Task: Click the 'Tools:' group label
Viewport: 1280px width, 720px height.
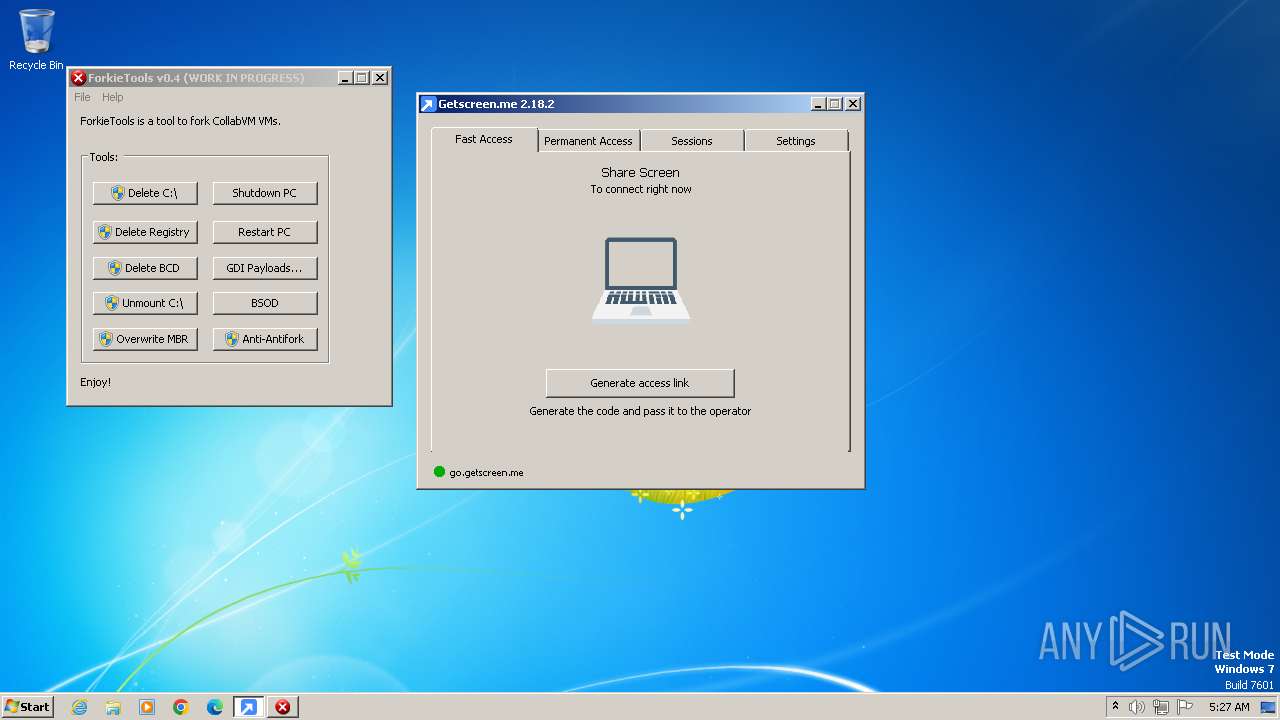Action: (104, 157)
